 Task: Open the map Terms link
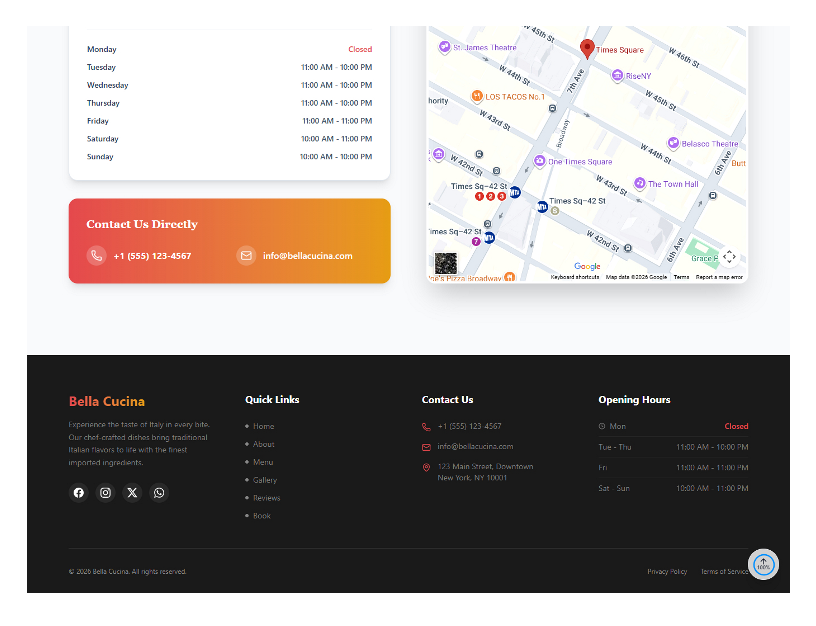tap(681, 277)
